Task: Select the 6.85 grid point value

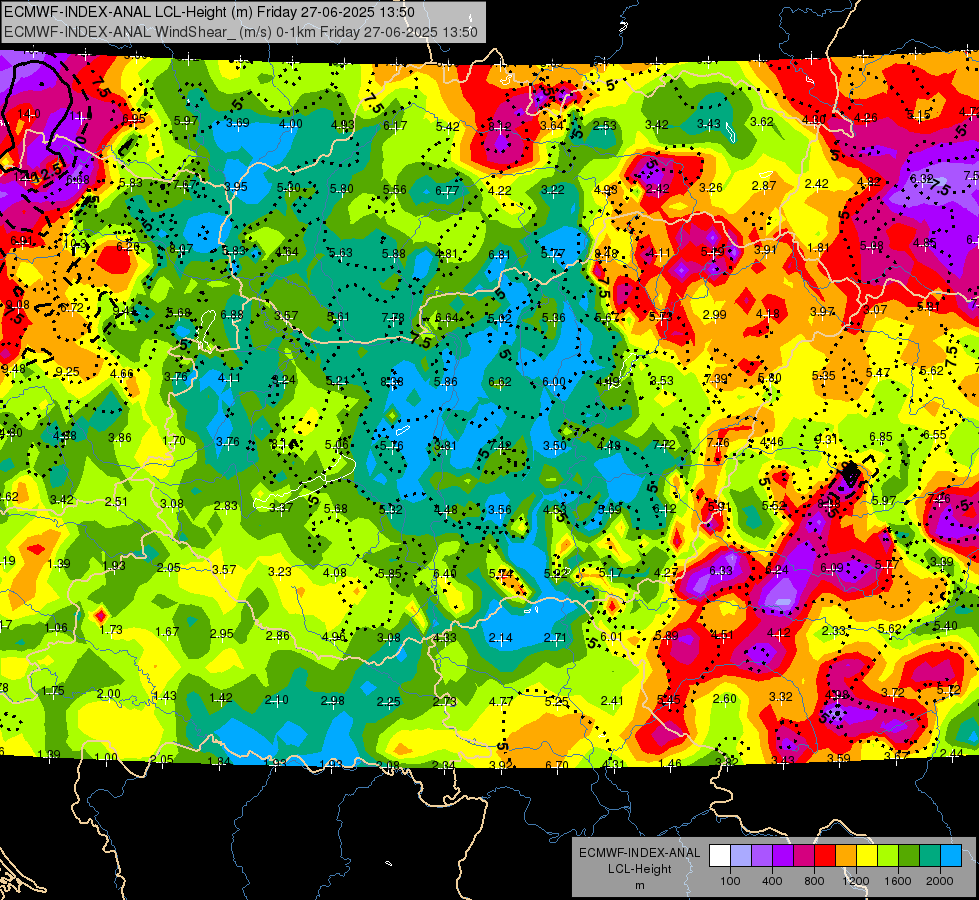Action: pos(881,437)
